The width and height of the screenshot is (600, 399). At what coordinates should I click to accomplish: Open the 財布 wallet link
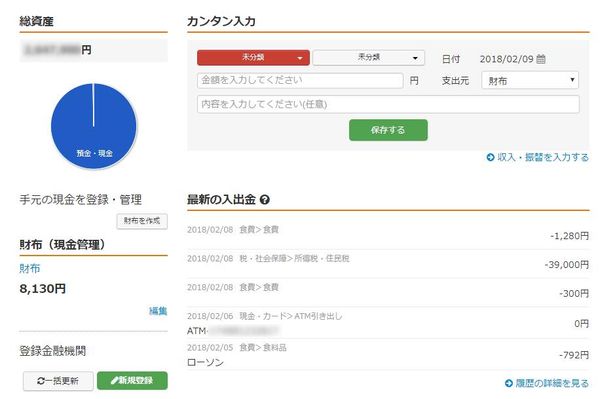(x=29, y=269)
